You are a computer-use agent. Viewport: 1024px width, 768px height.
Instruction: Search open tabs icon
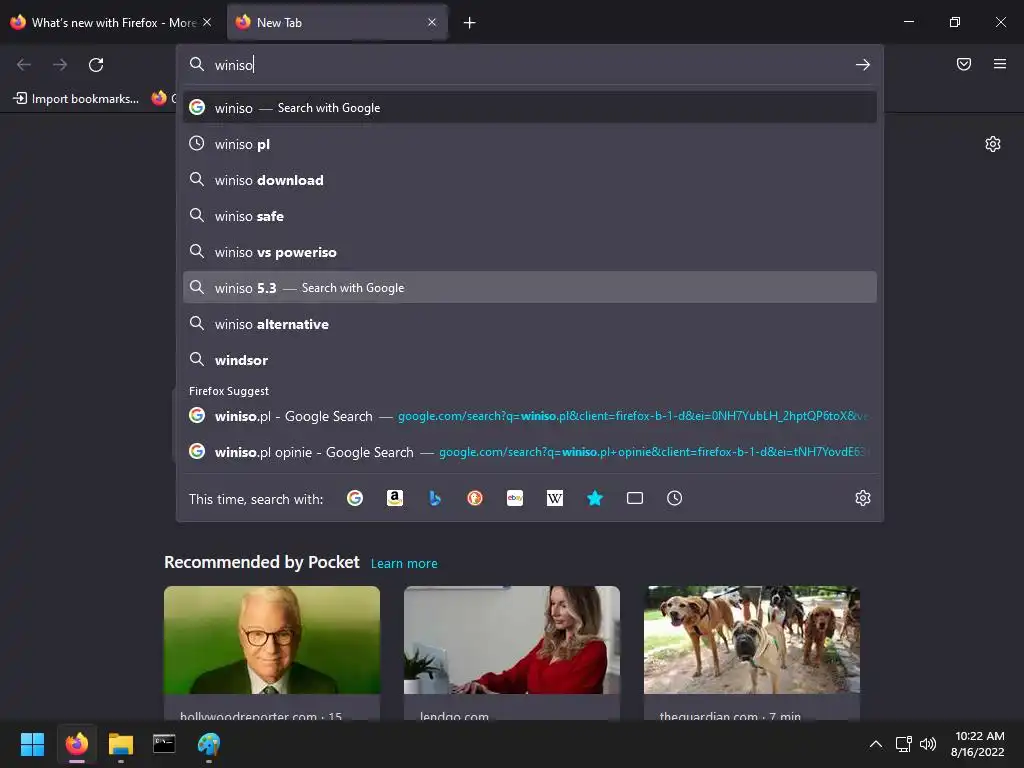point(635,498)
